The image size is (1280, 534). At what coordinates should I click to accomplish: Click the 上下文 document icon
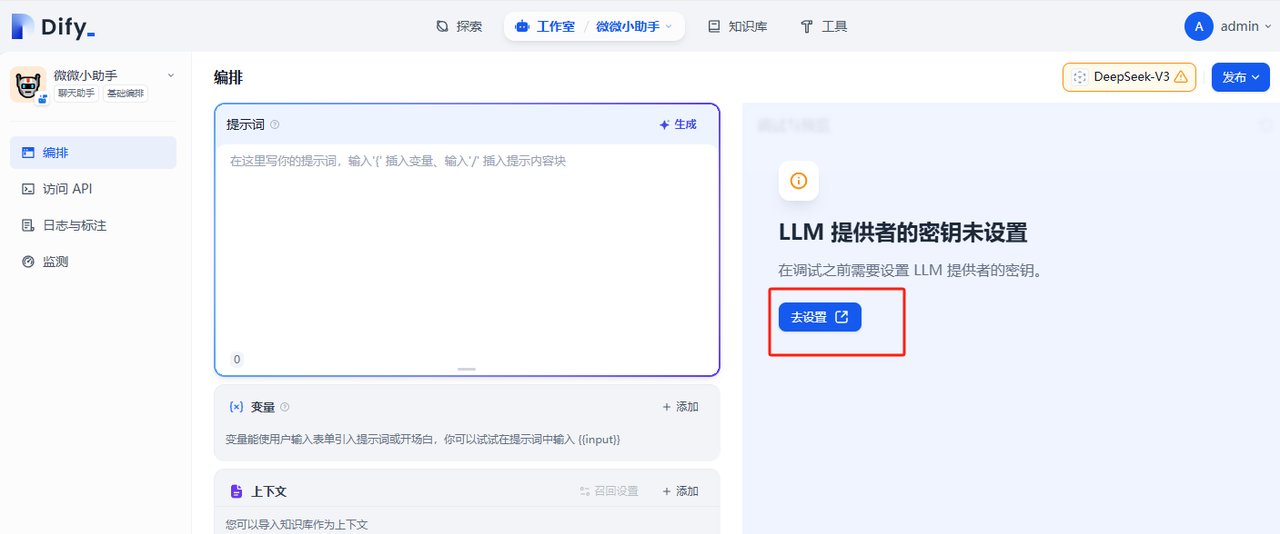coord(237,491)
